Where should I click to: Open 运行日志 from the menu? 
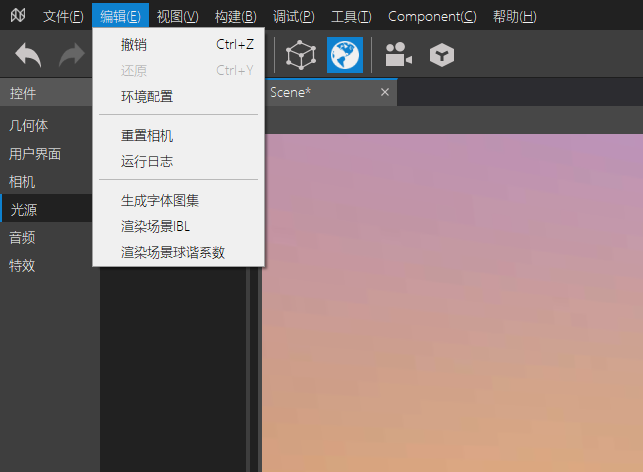tap(178, 162)
